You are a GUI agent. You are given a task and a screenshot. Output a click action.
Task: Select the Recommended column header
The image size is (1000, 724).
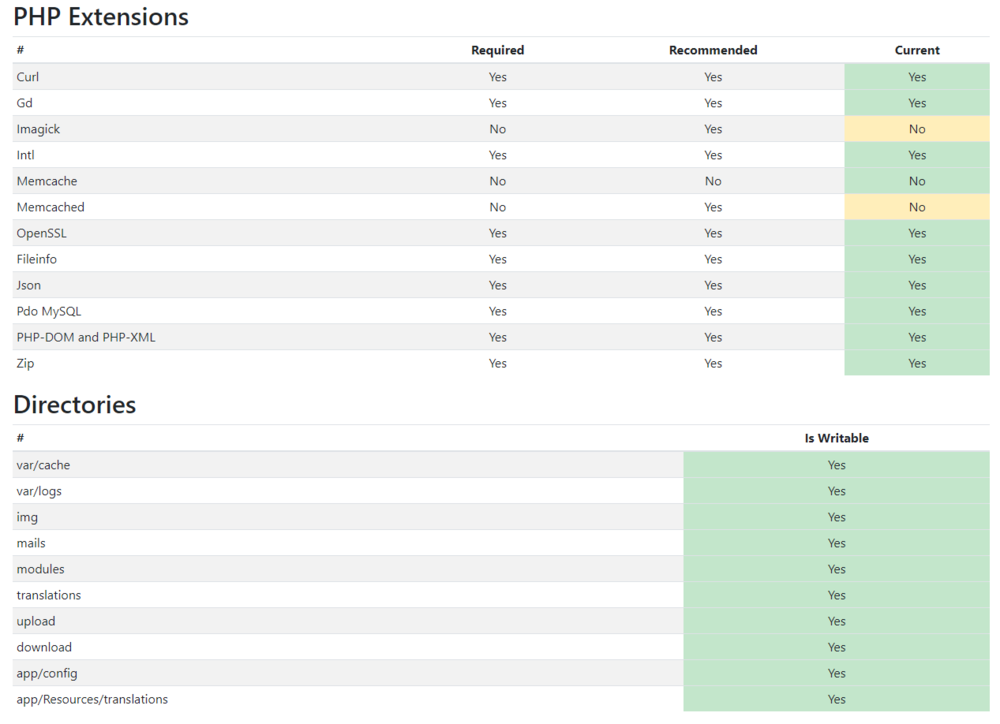pos(713,50)
